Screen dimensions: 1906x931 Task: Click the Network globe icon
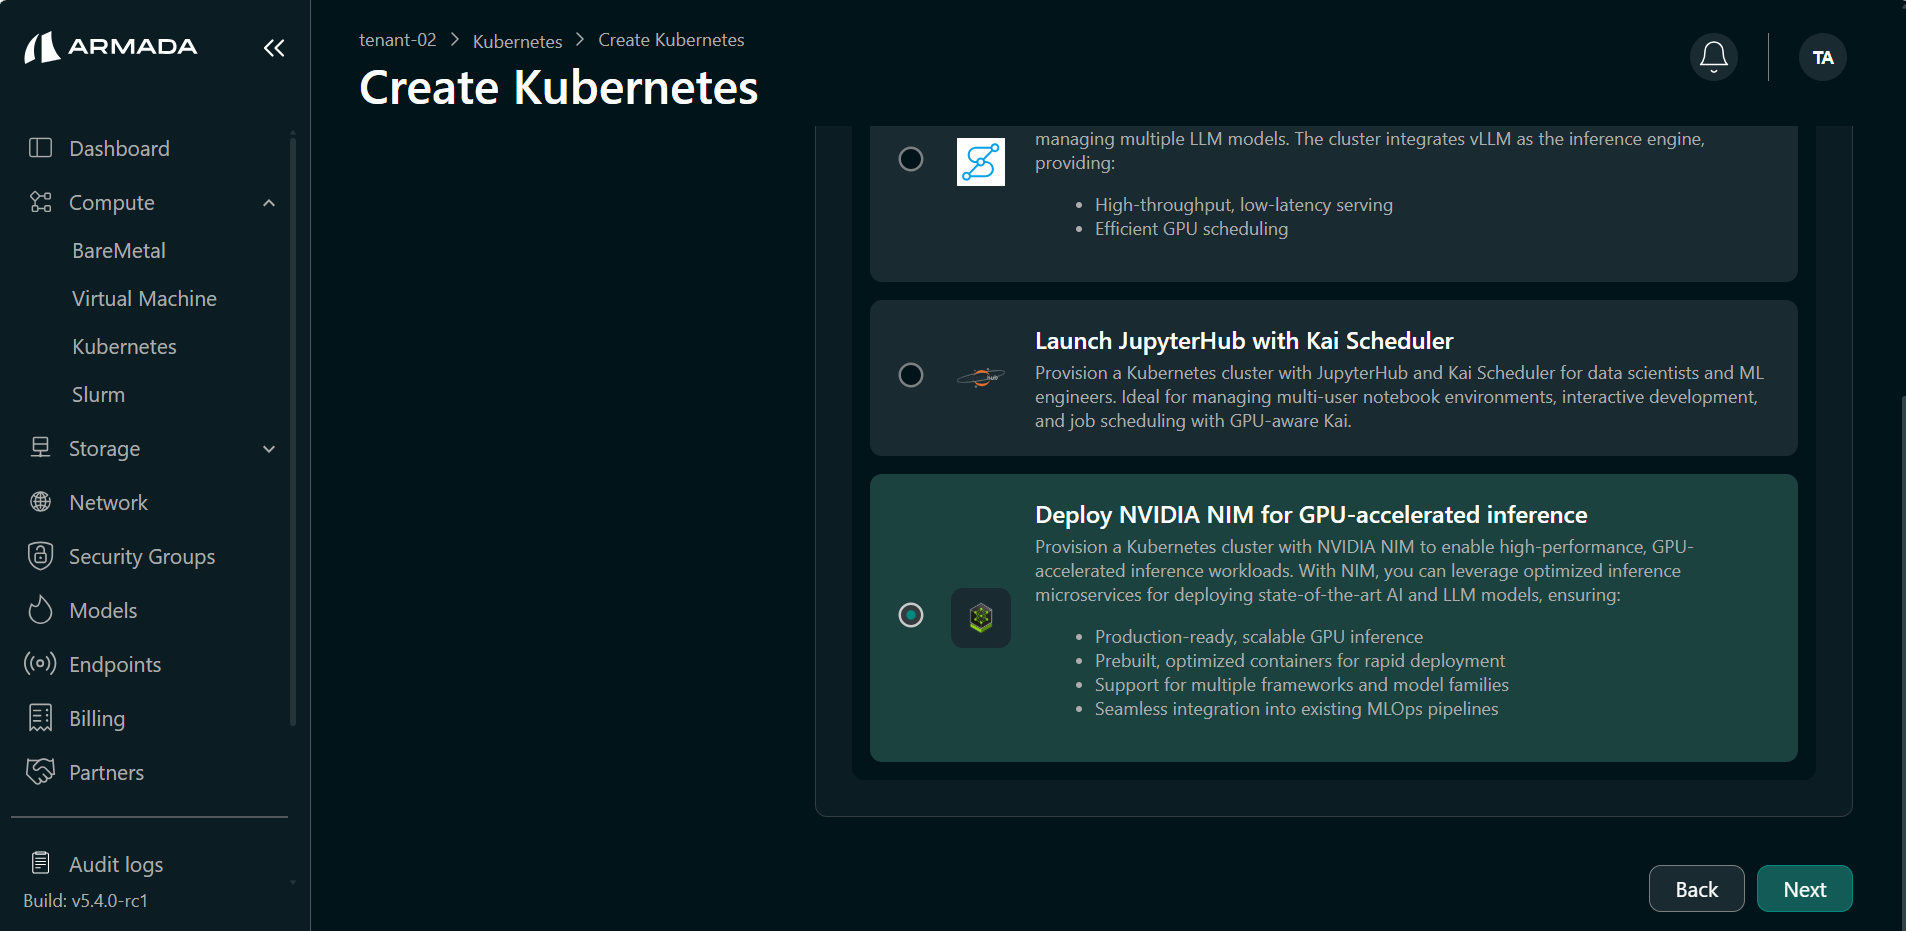click(x=40, y=502)
